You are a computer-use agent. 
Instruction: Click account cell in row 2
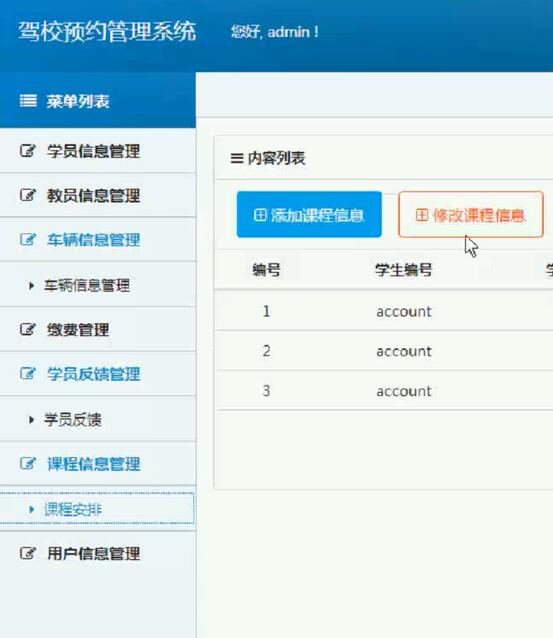tap(404, 351)
